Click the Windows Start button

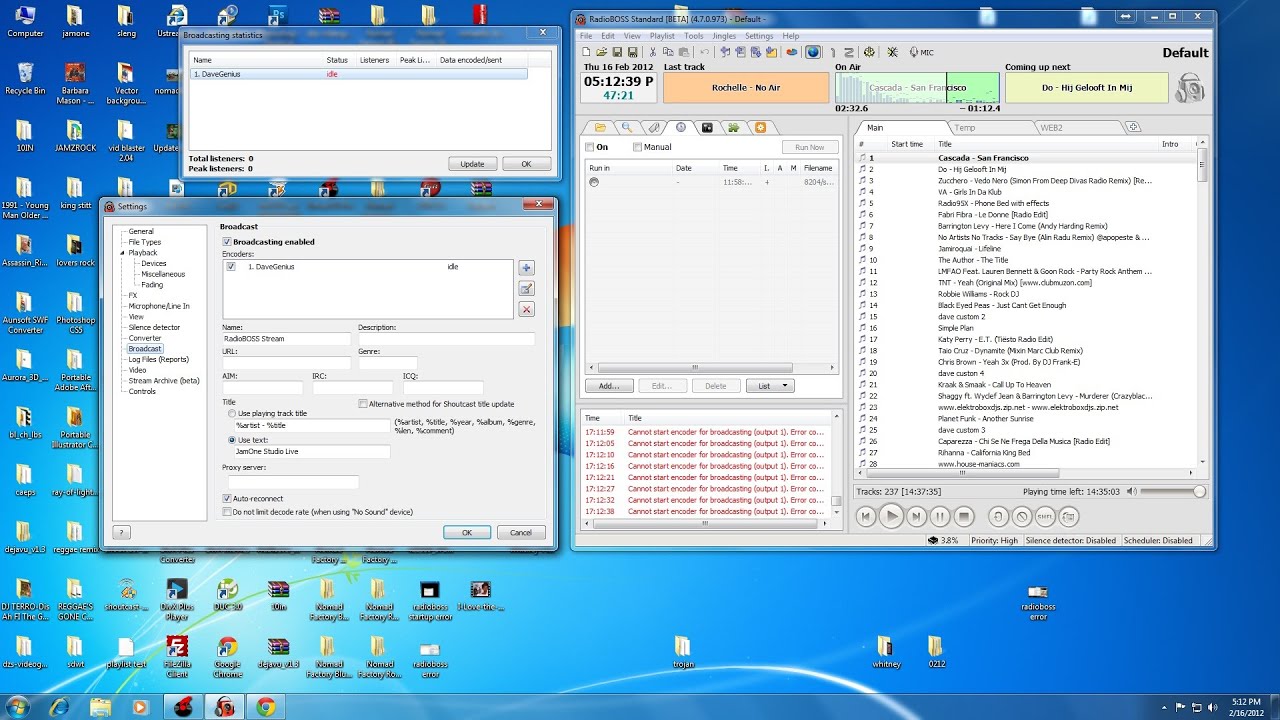[x=17, y=706]
